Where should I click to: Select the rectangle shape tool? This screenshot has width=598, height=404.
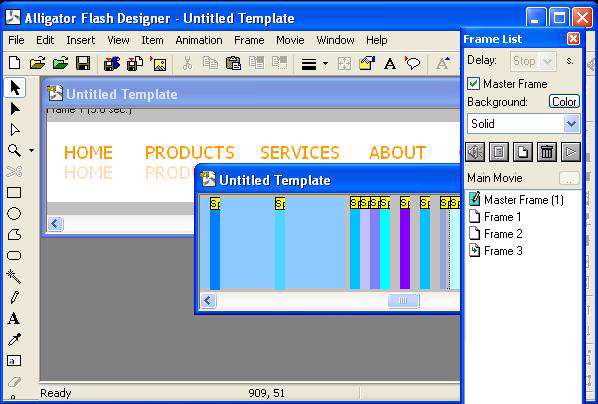coord(14,193)
